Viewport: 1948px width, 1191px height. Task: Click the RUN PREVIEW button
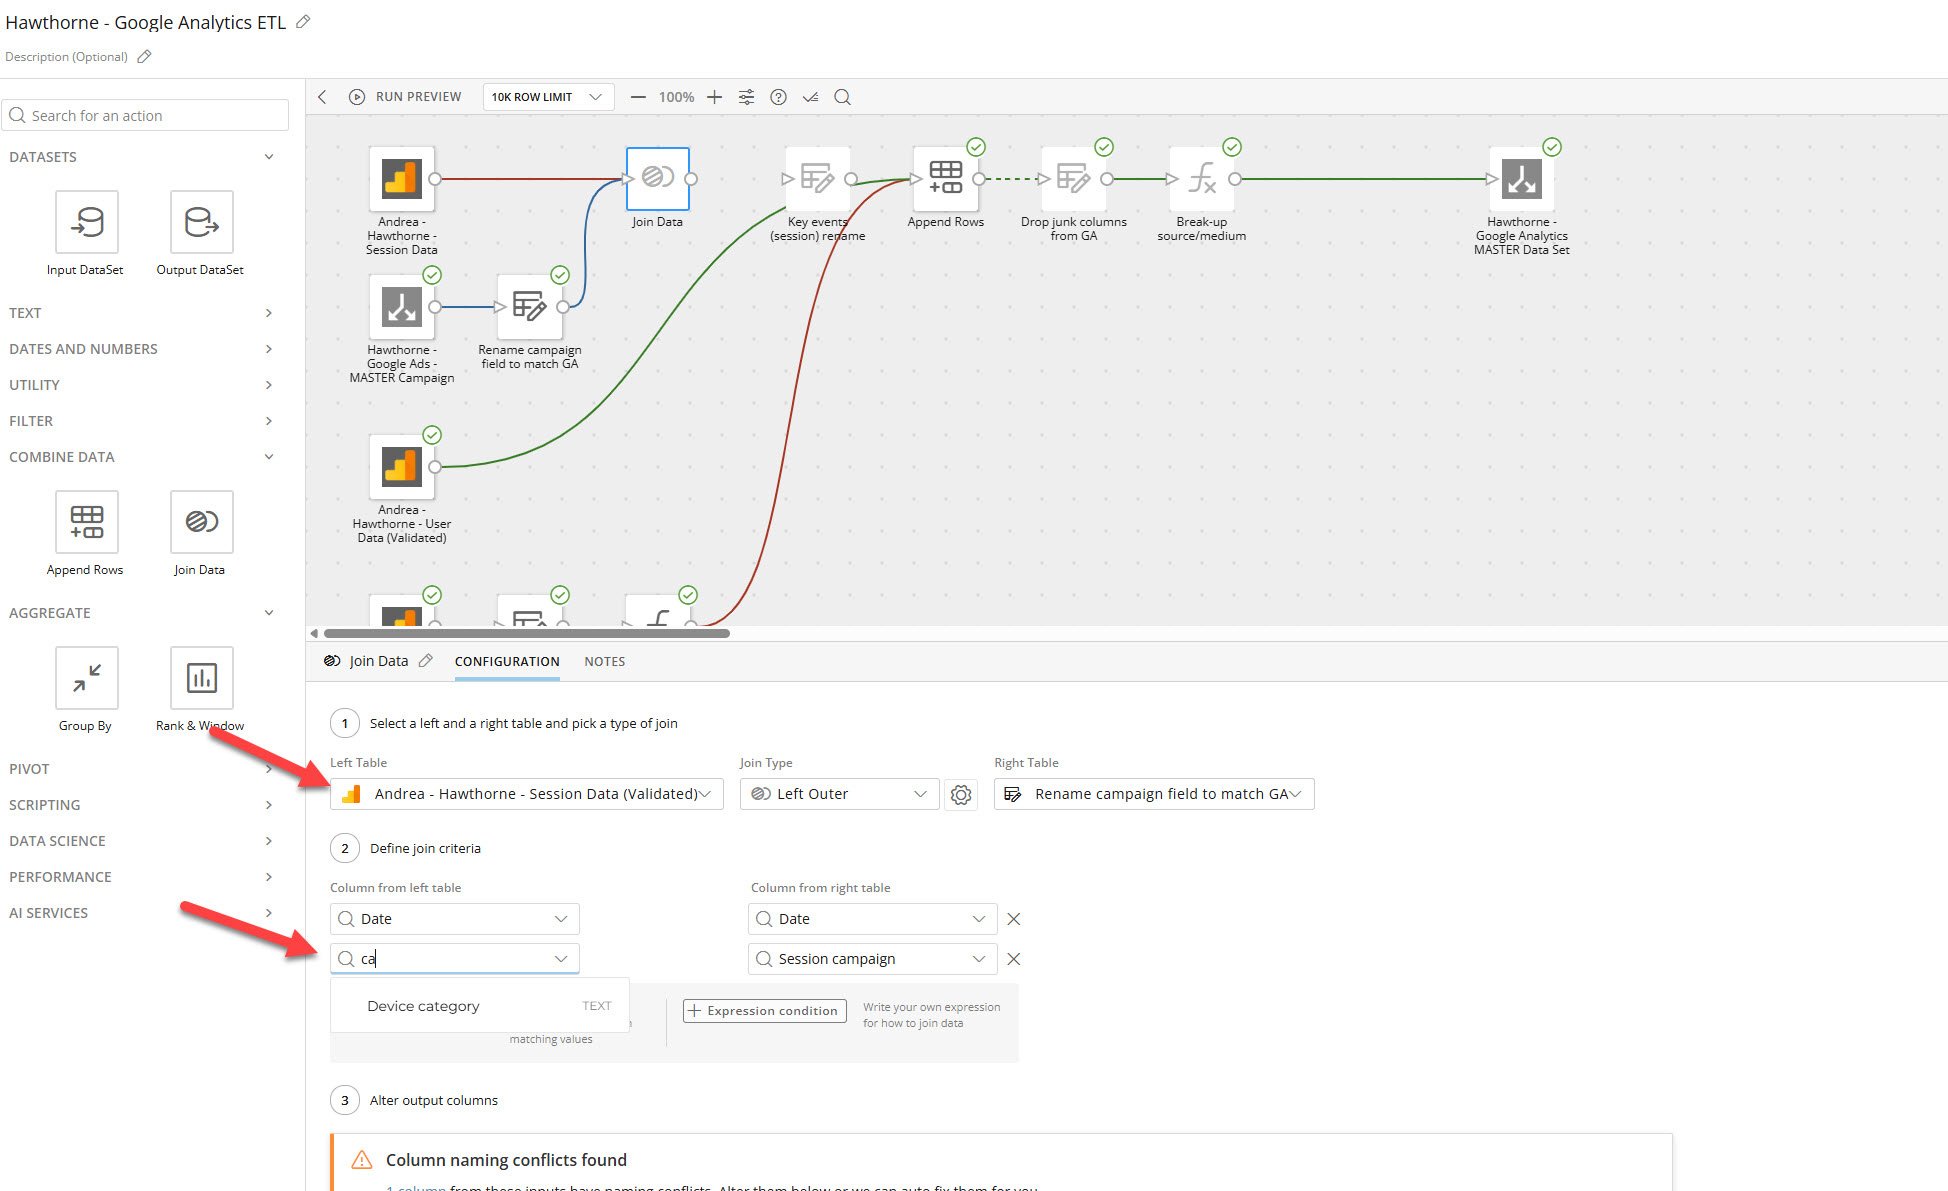(406, 97)
